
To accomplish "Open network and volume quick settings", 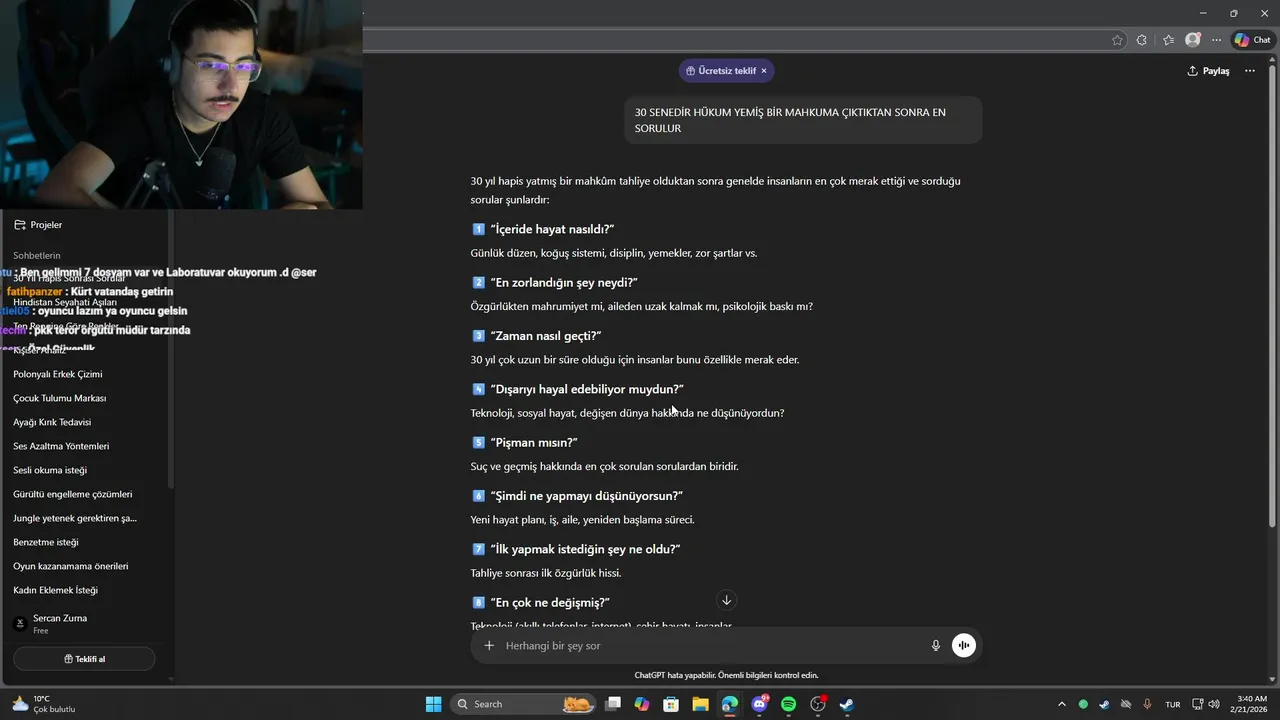I will coord(1207,704).
